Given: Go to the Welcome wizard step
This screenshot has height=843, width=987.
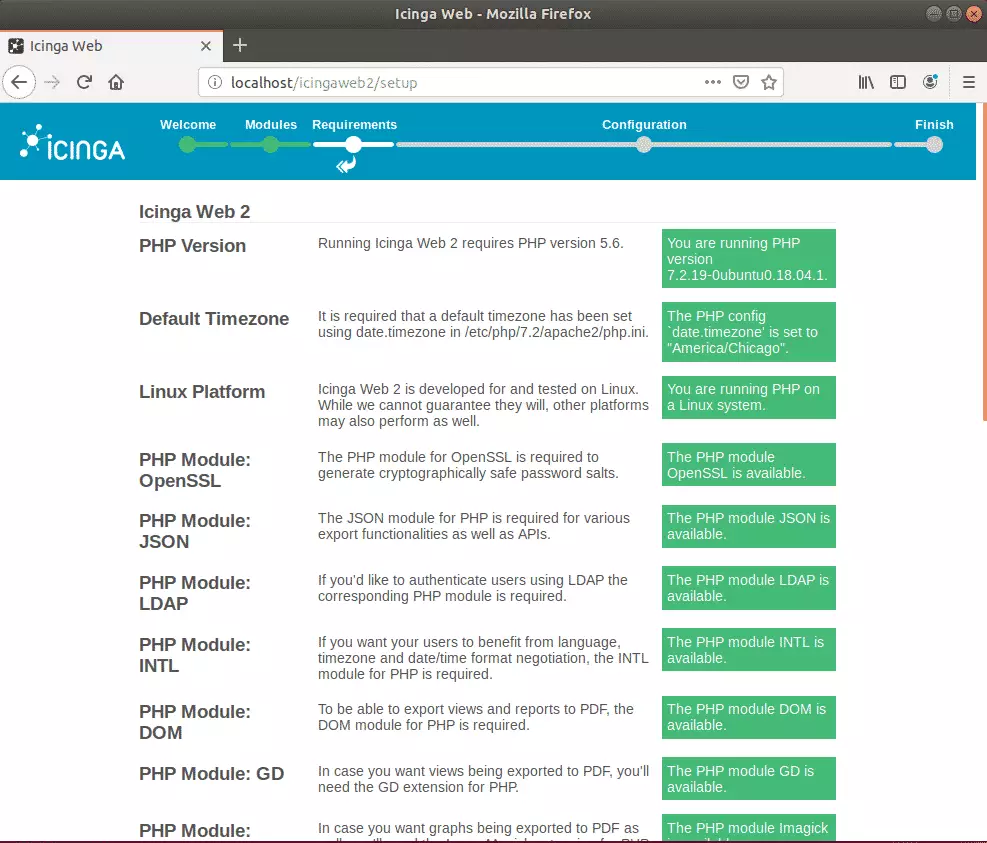Looking at the screenshot, I should click(x=188, y=145).
